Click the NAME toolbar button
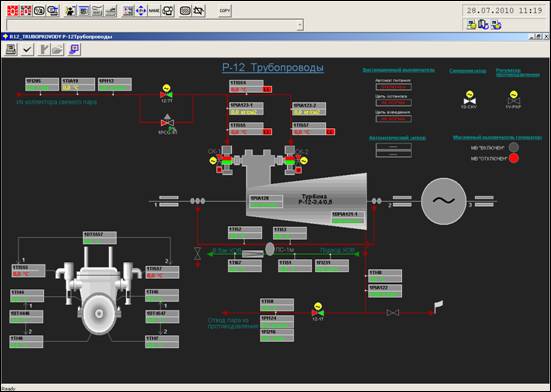This screenshot has height=392, width=551. (154, 11)
